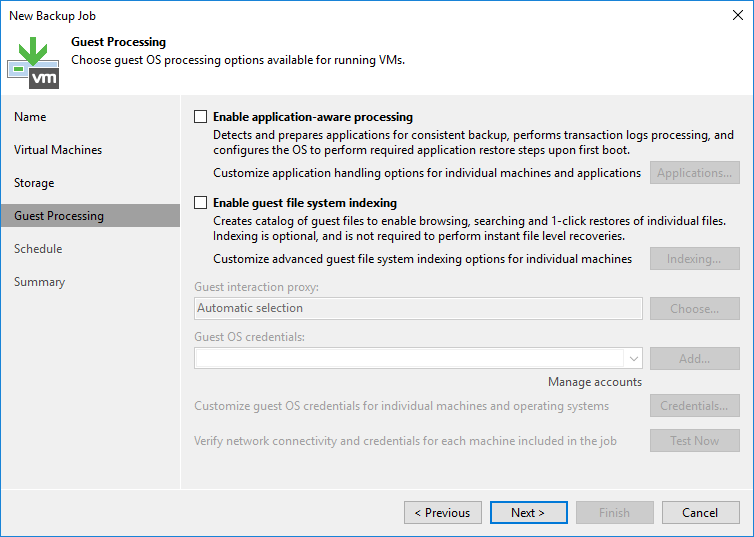Select the Guest Processing step

59,216
